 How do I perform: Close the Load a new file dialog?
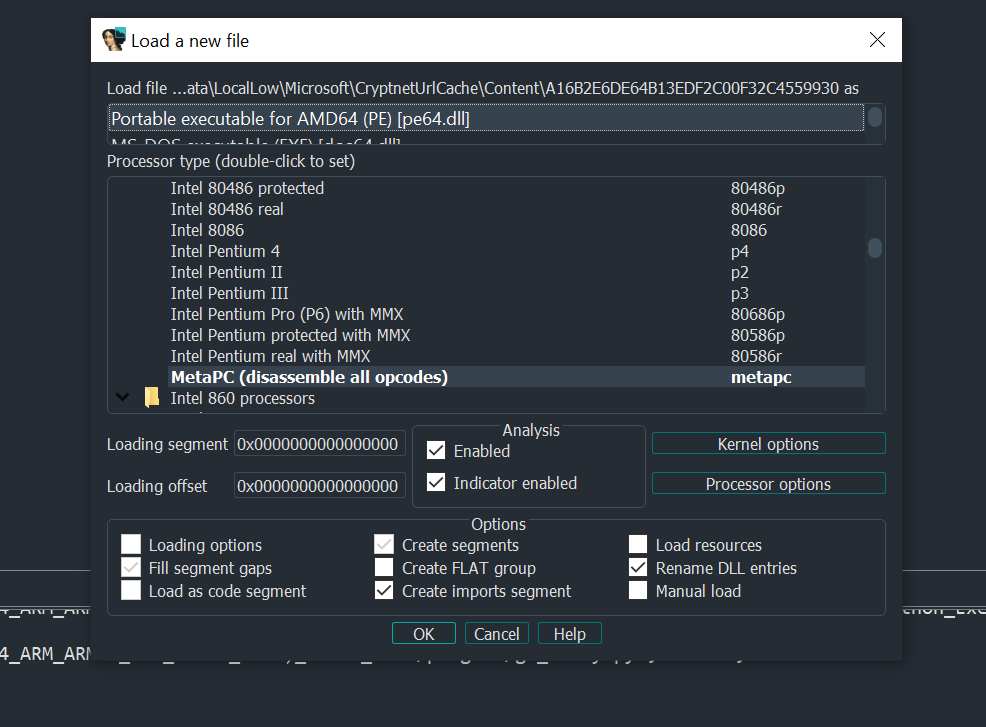[x=877, y=40]
